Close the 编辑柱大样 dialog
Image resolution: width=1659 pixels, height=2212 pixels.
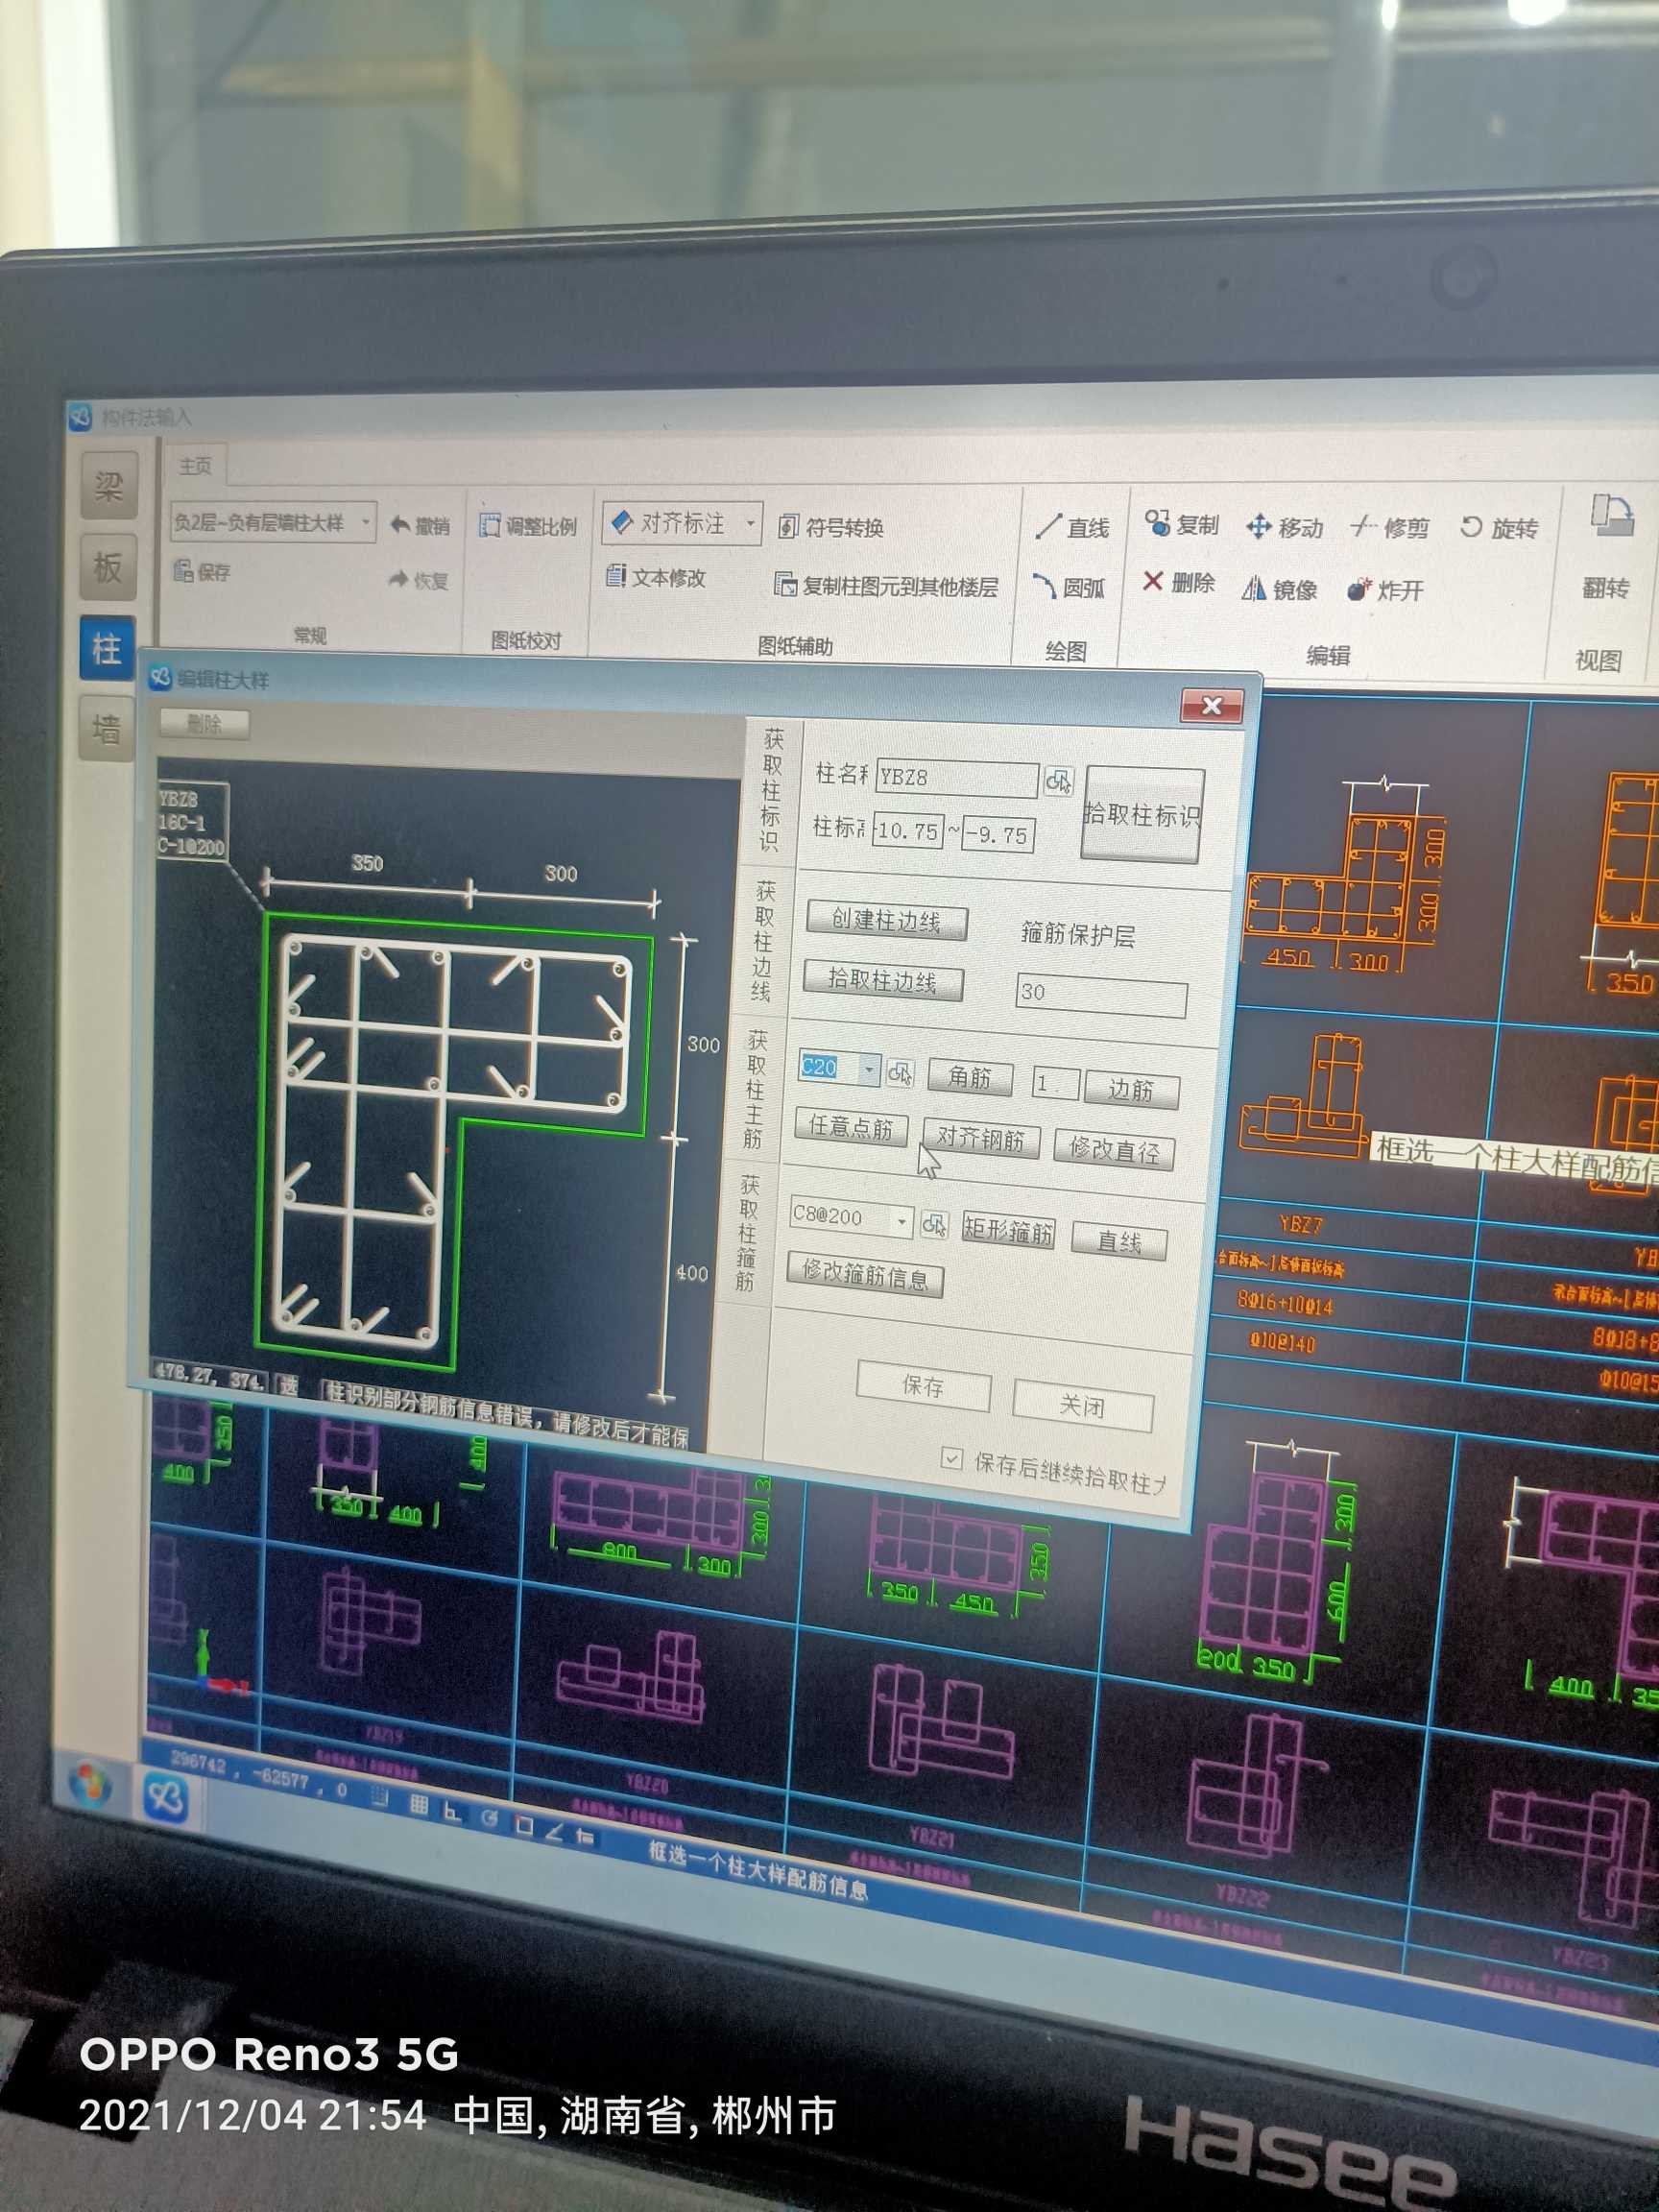tap(1212, 706)
